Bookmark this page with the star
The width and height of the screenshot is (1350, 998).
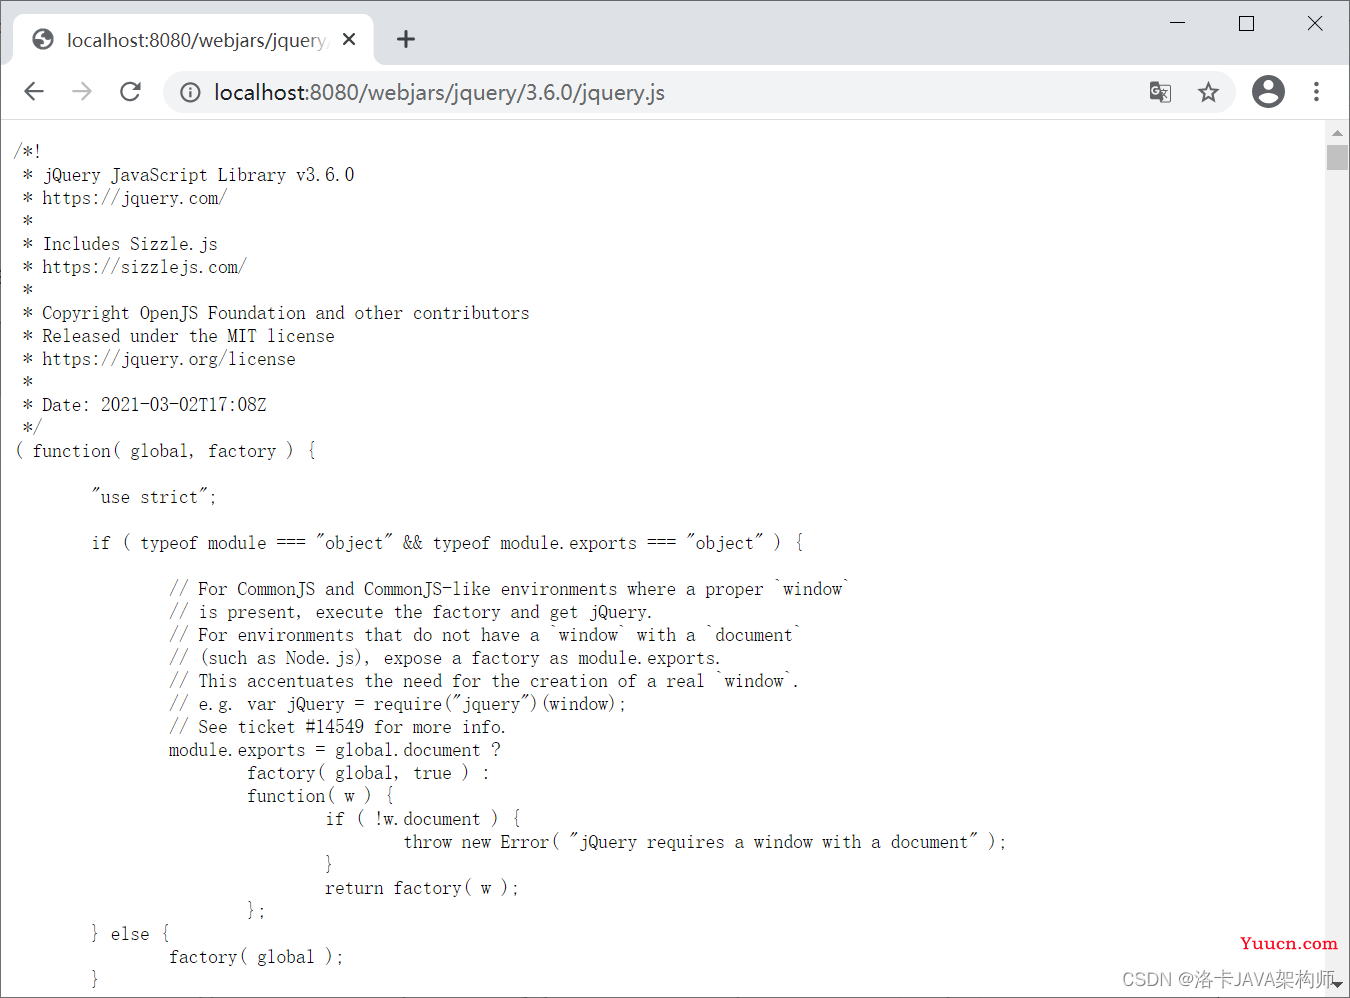pyautogui.click(x=1208, y=92)
